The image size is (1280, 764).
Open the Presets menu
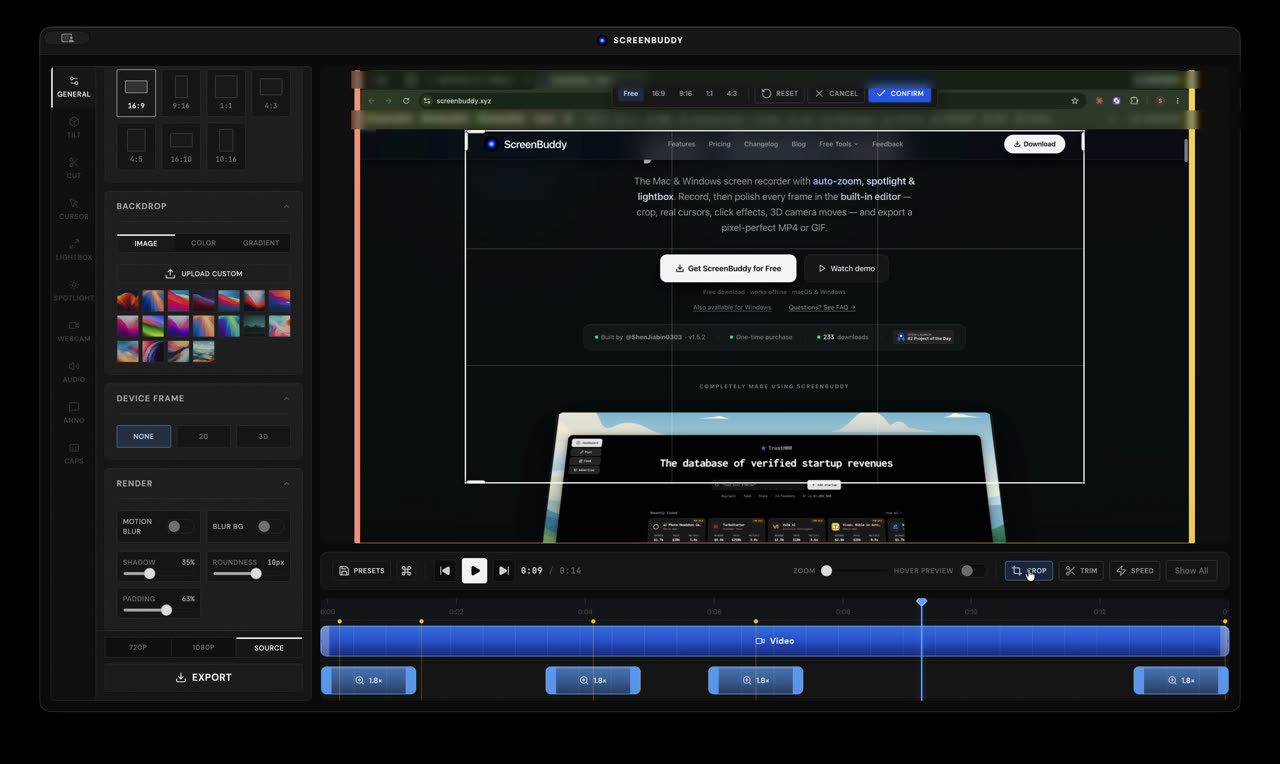(361, 571)
